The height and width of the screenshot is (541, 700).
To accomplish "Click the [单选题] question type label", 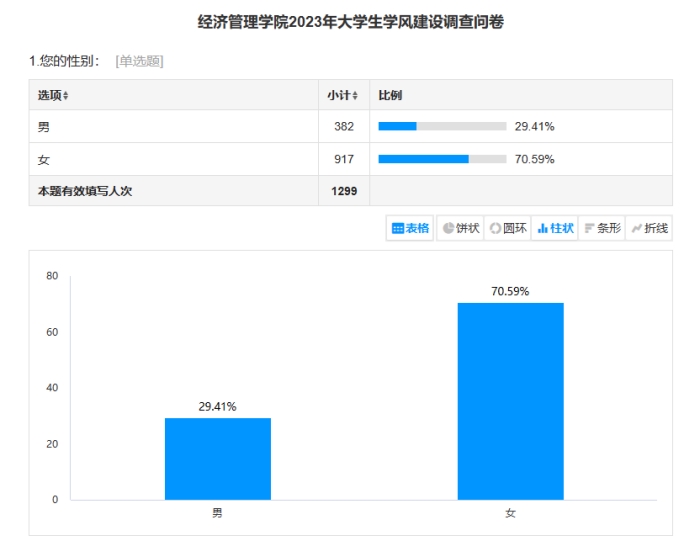I will pos(140,61).
